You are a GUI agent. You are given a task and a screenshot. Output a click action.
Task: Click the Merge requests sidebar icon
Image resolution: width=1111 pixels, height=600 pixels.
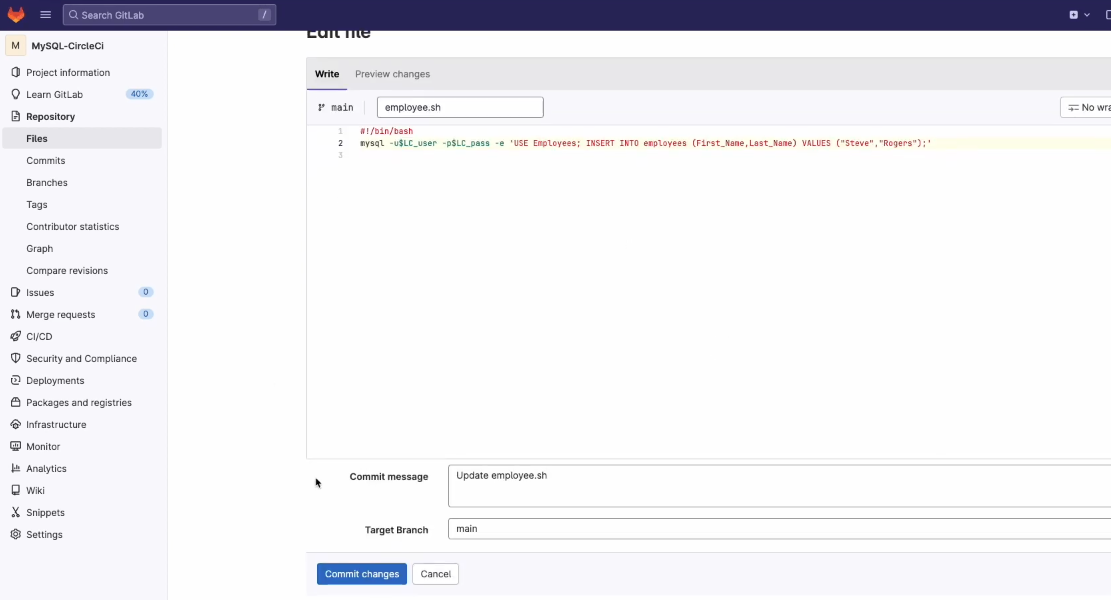16,314
